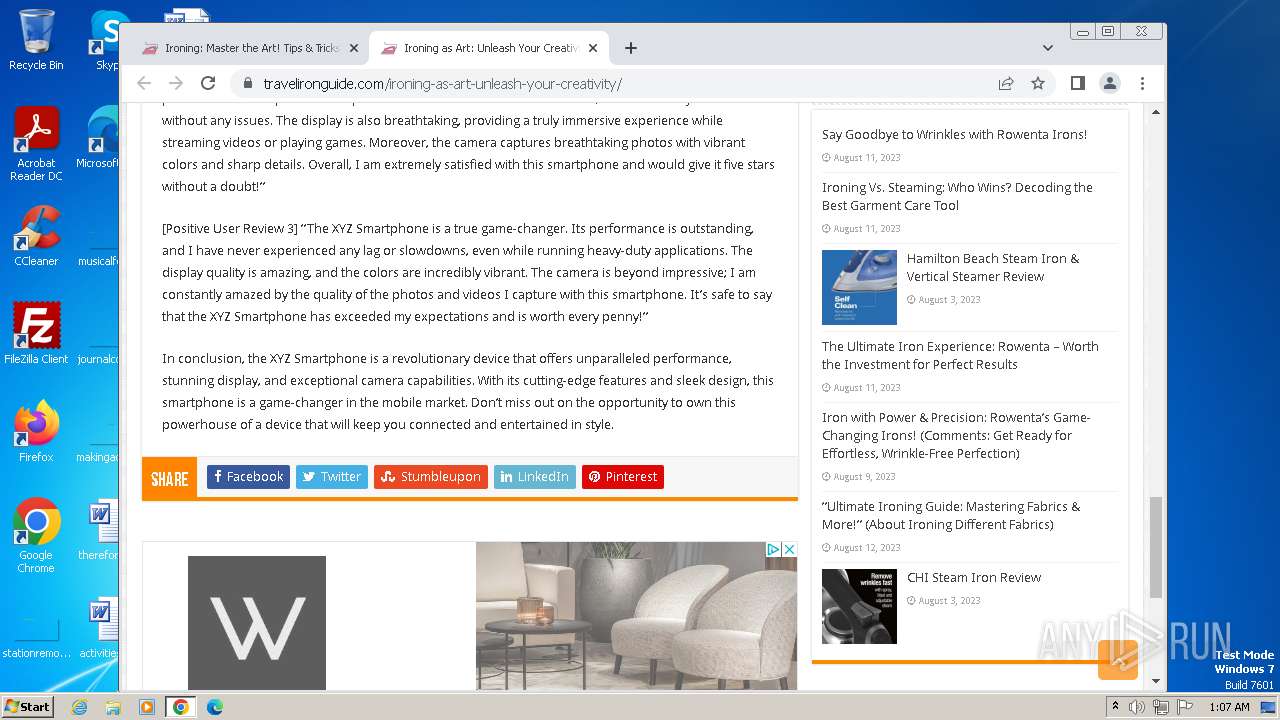Close the 'Ironing as Art' tab
Screen dimensions: 1280x720
[x=592, y=48]
